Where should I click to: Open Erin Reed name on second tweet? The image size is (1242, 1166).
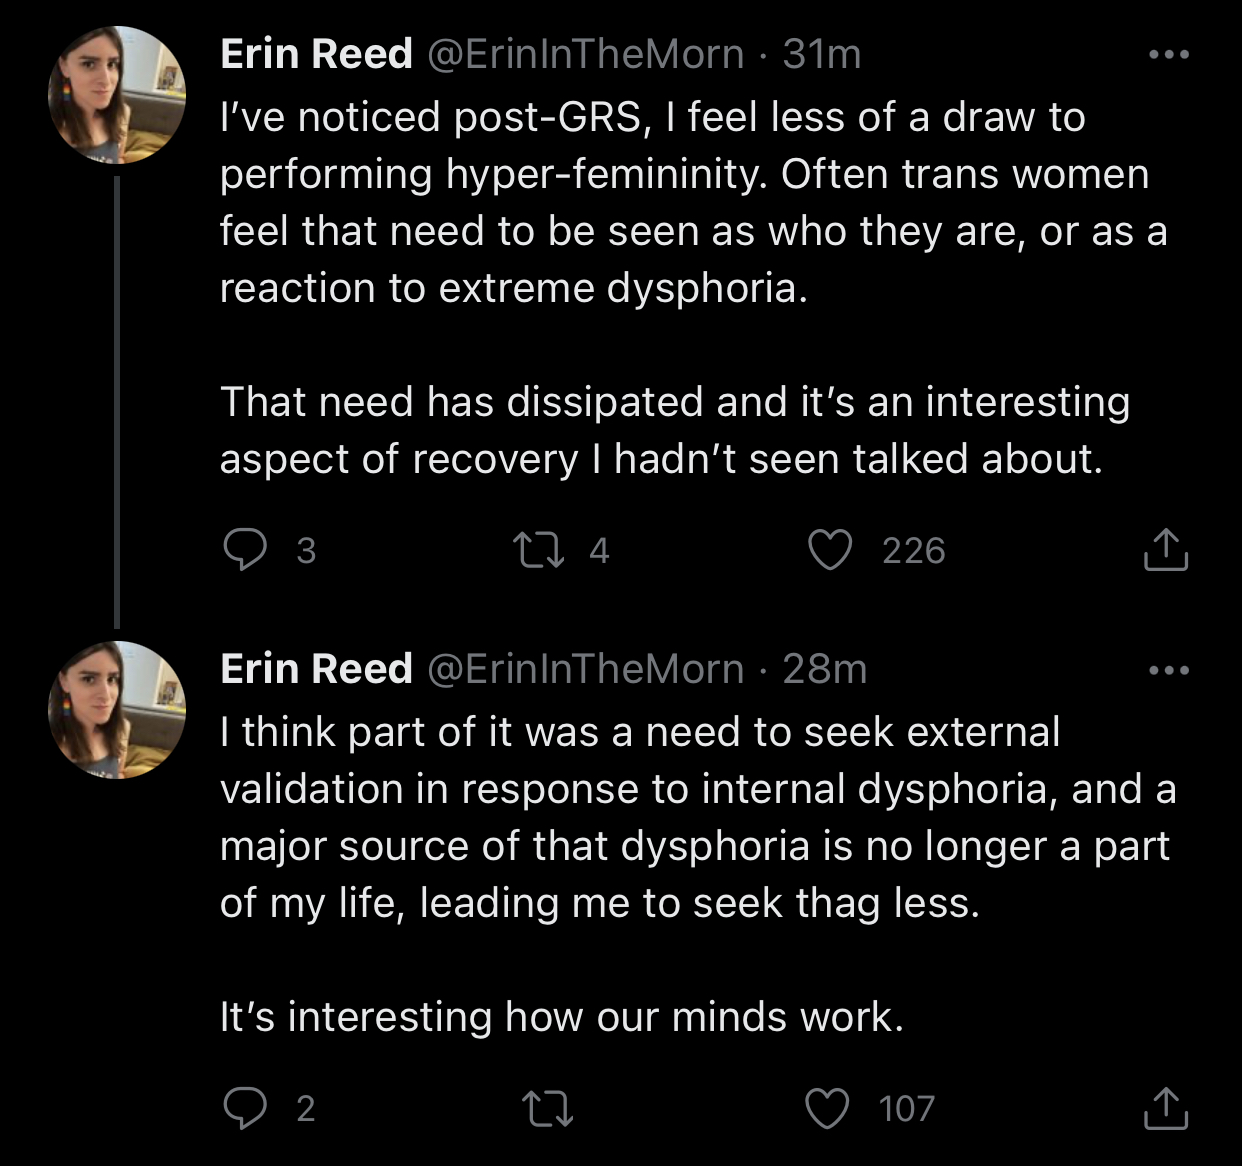316,669
